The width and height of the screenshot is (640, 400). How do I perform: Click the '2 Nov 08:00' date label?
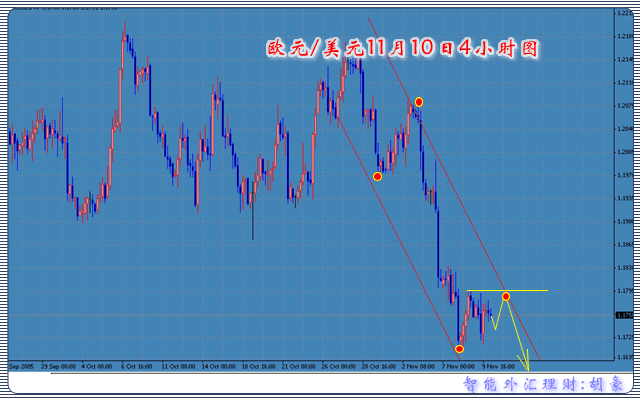point(419,366)
